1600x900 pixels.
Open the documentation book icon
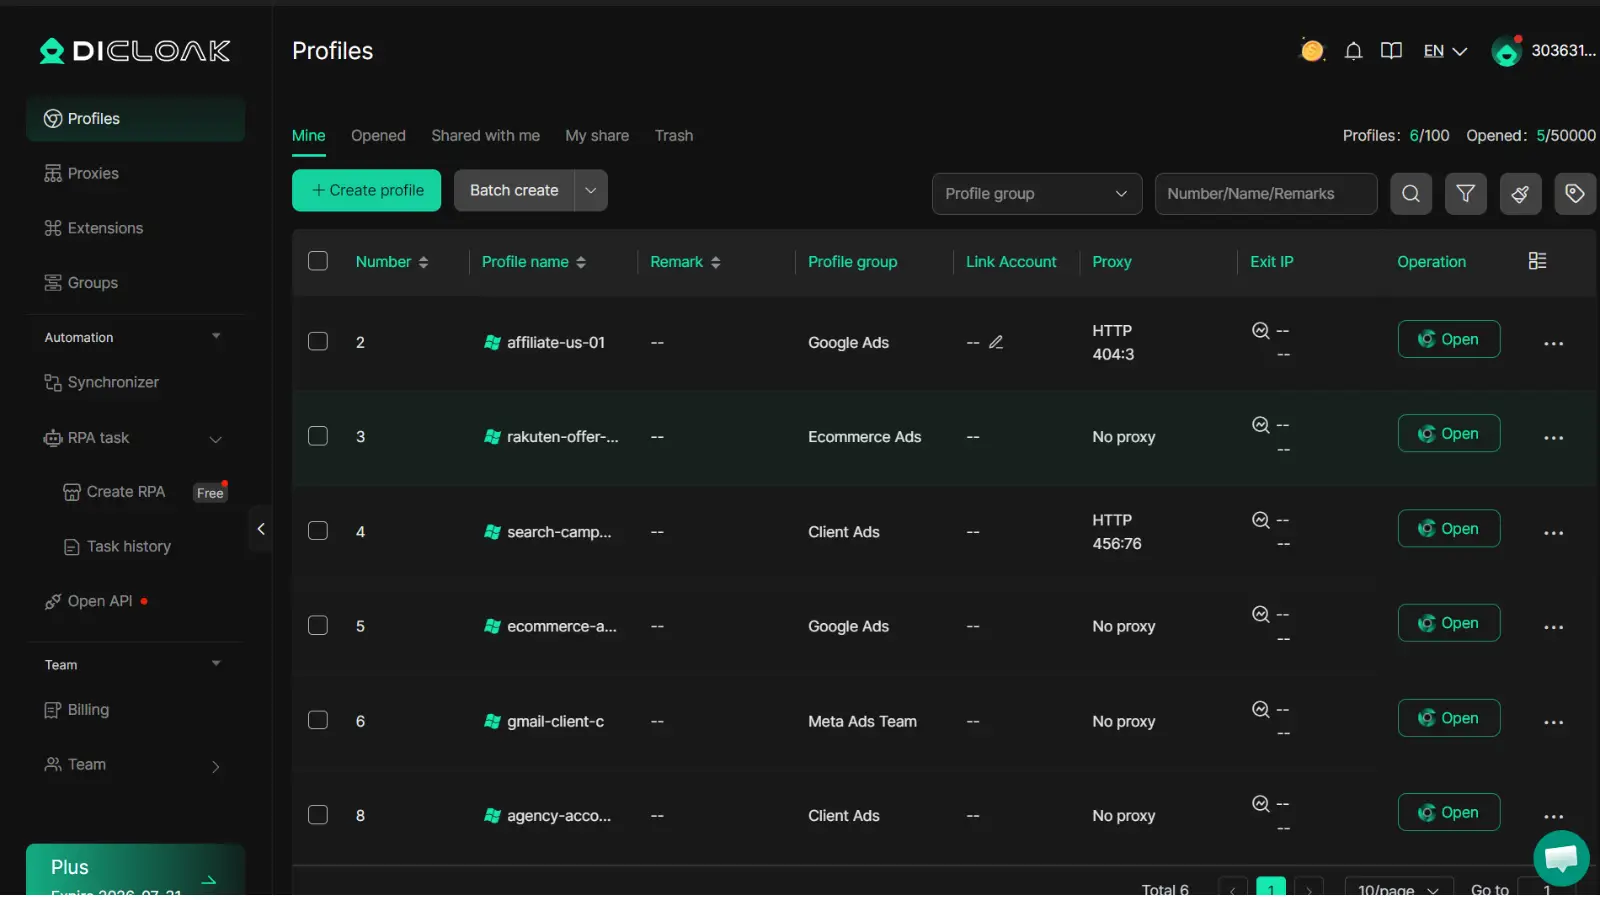point(1391,51)
